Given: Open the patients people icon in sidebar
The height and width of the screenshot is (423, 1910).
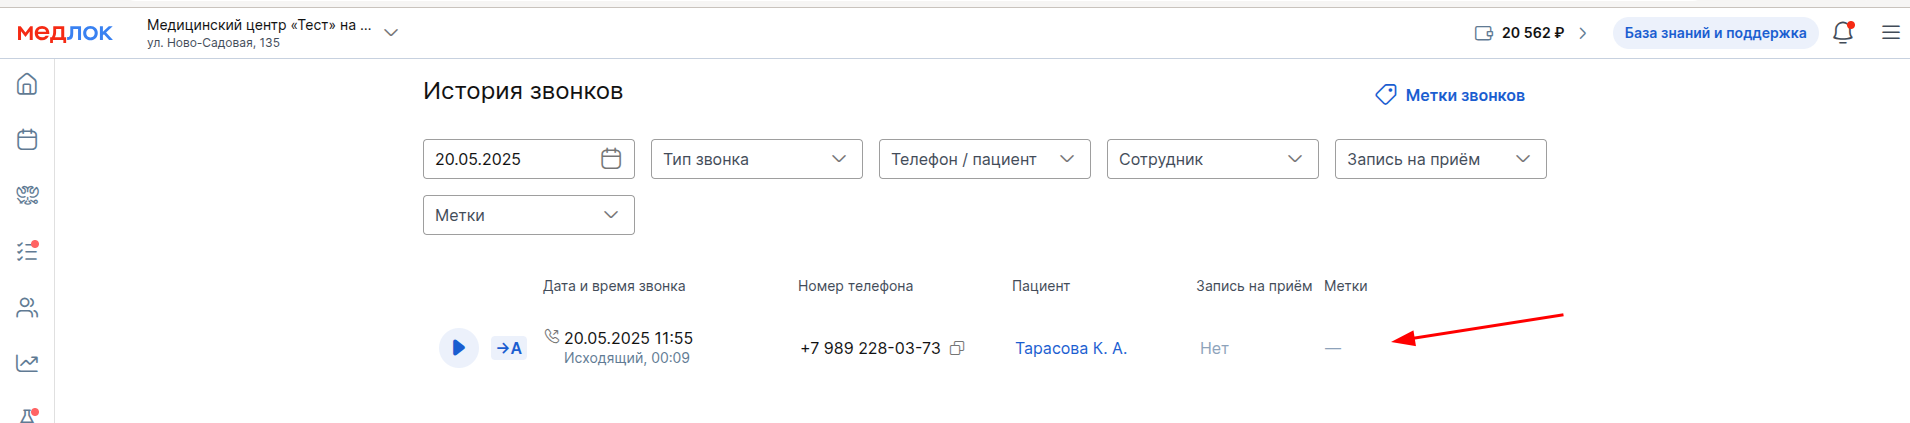Looking at the screenshot, I should click(27, 308).
